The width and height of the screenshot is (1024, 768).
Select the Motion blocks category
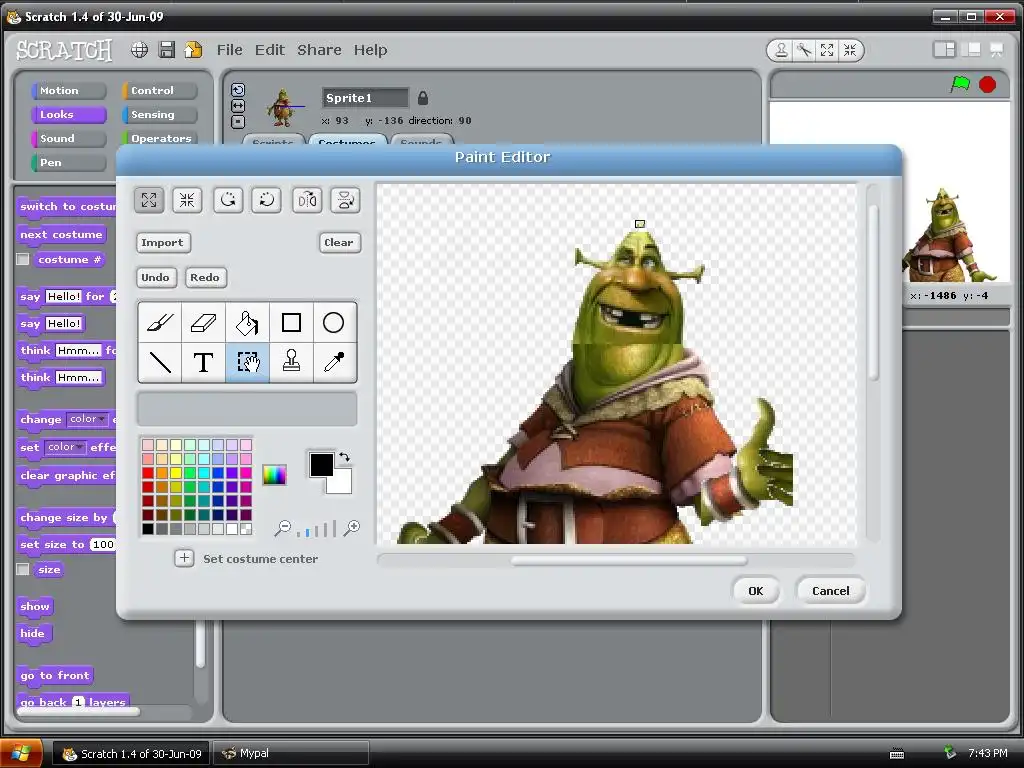click(x=69, y=91)
